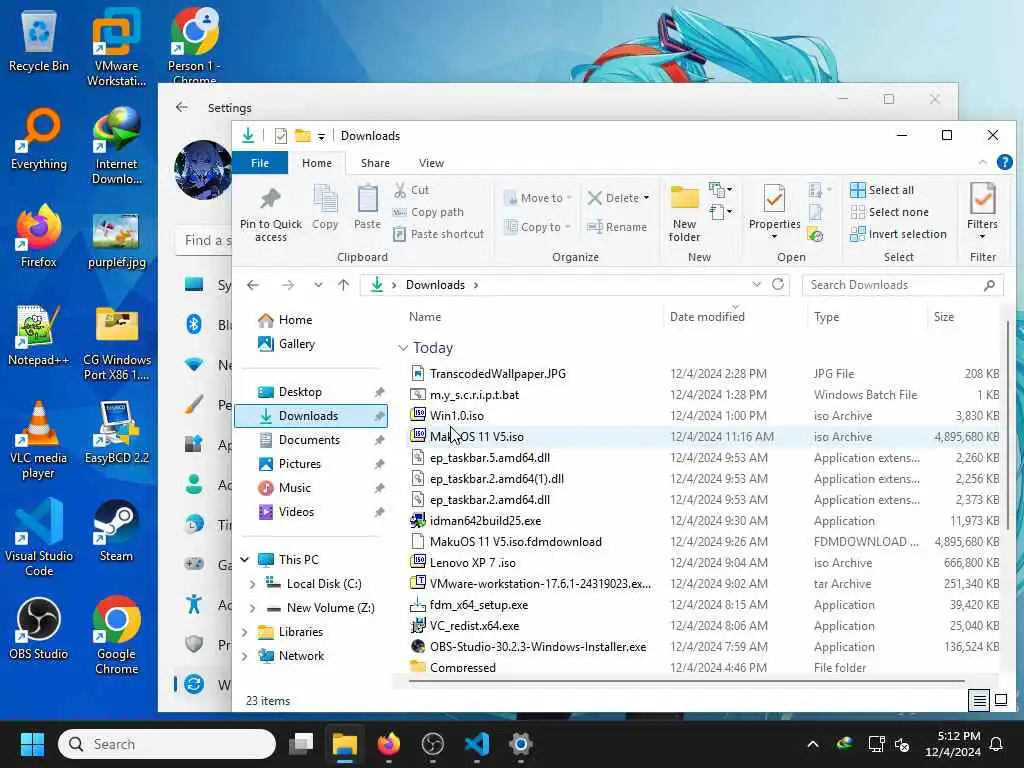Expand Local Disk (C:) node

[x=252, y=584]
